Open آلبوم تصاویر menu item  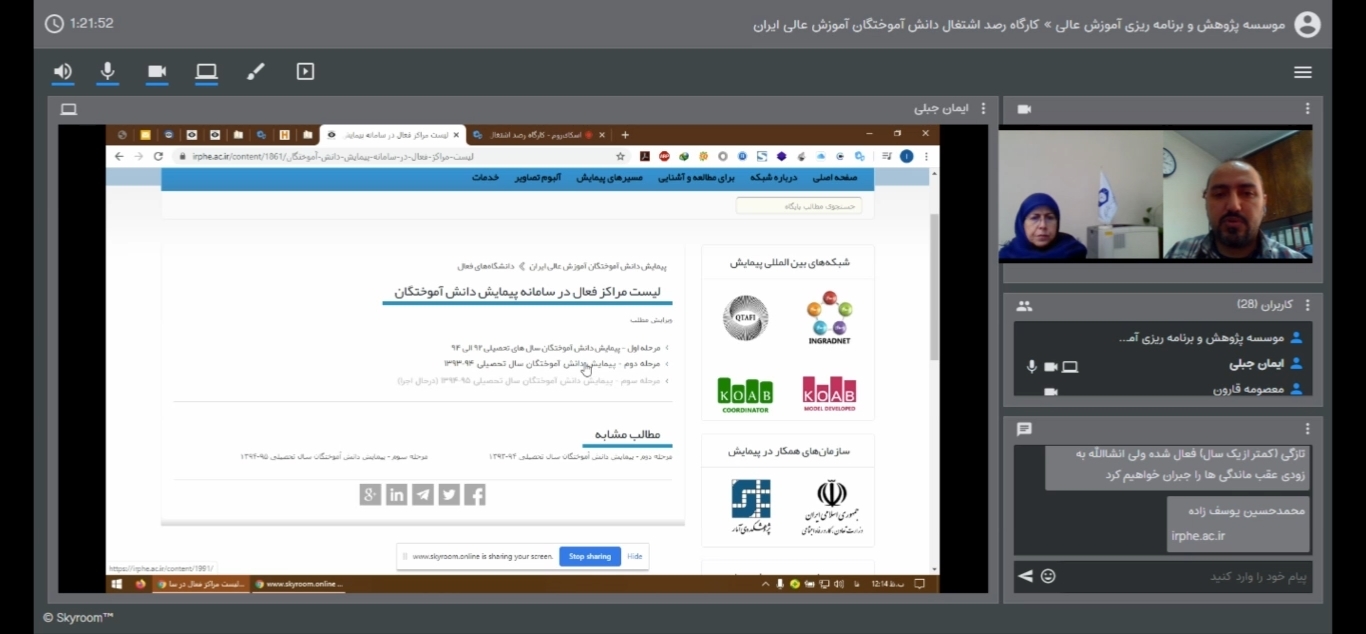pyautogui.click(x=538, y=177)
